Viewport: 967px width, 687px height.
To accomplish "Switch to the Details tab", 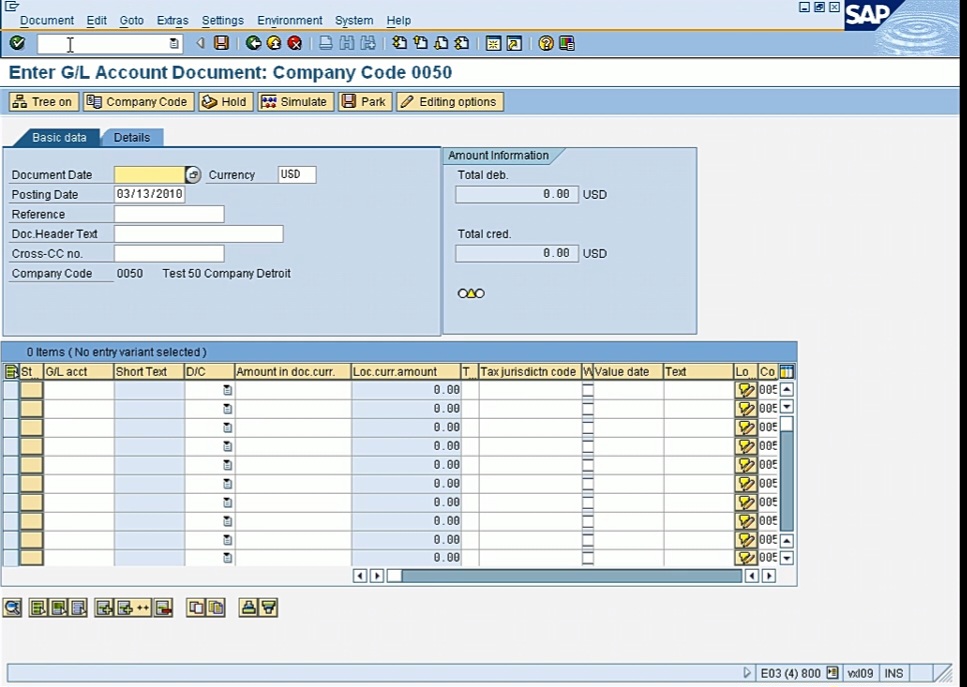I will 132,138.
